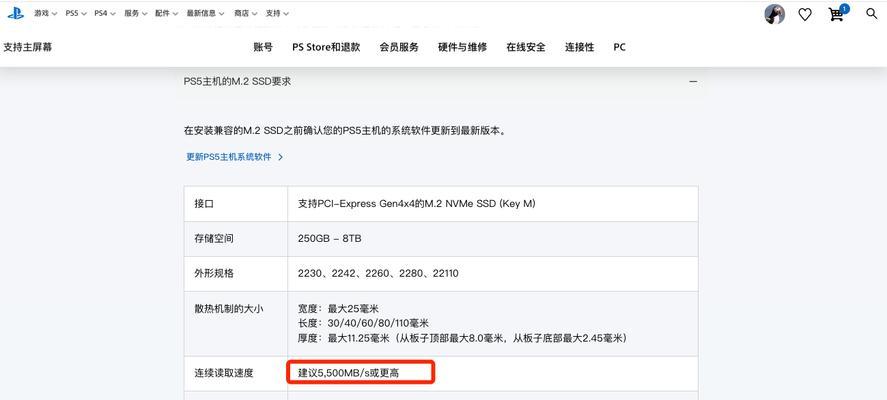
Task: Click the 宽度：最大25毫米 line
Action: click(338, 309)
